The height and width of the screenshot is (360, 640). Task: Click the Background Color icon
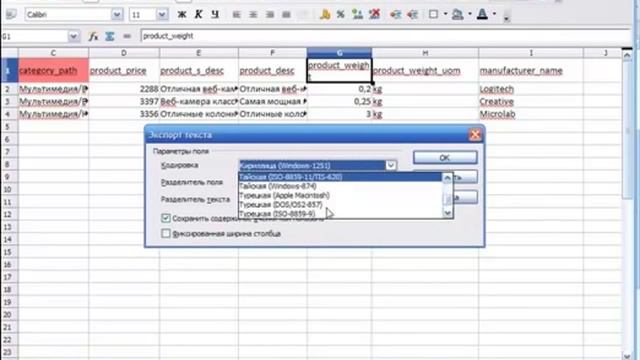pos(458,15)
